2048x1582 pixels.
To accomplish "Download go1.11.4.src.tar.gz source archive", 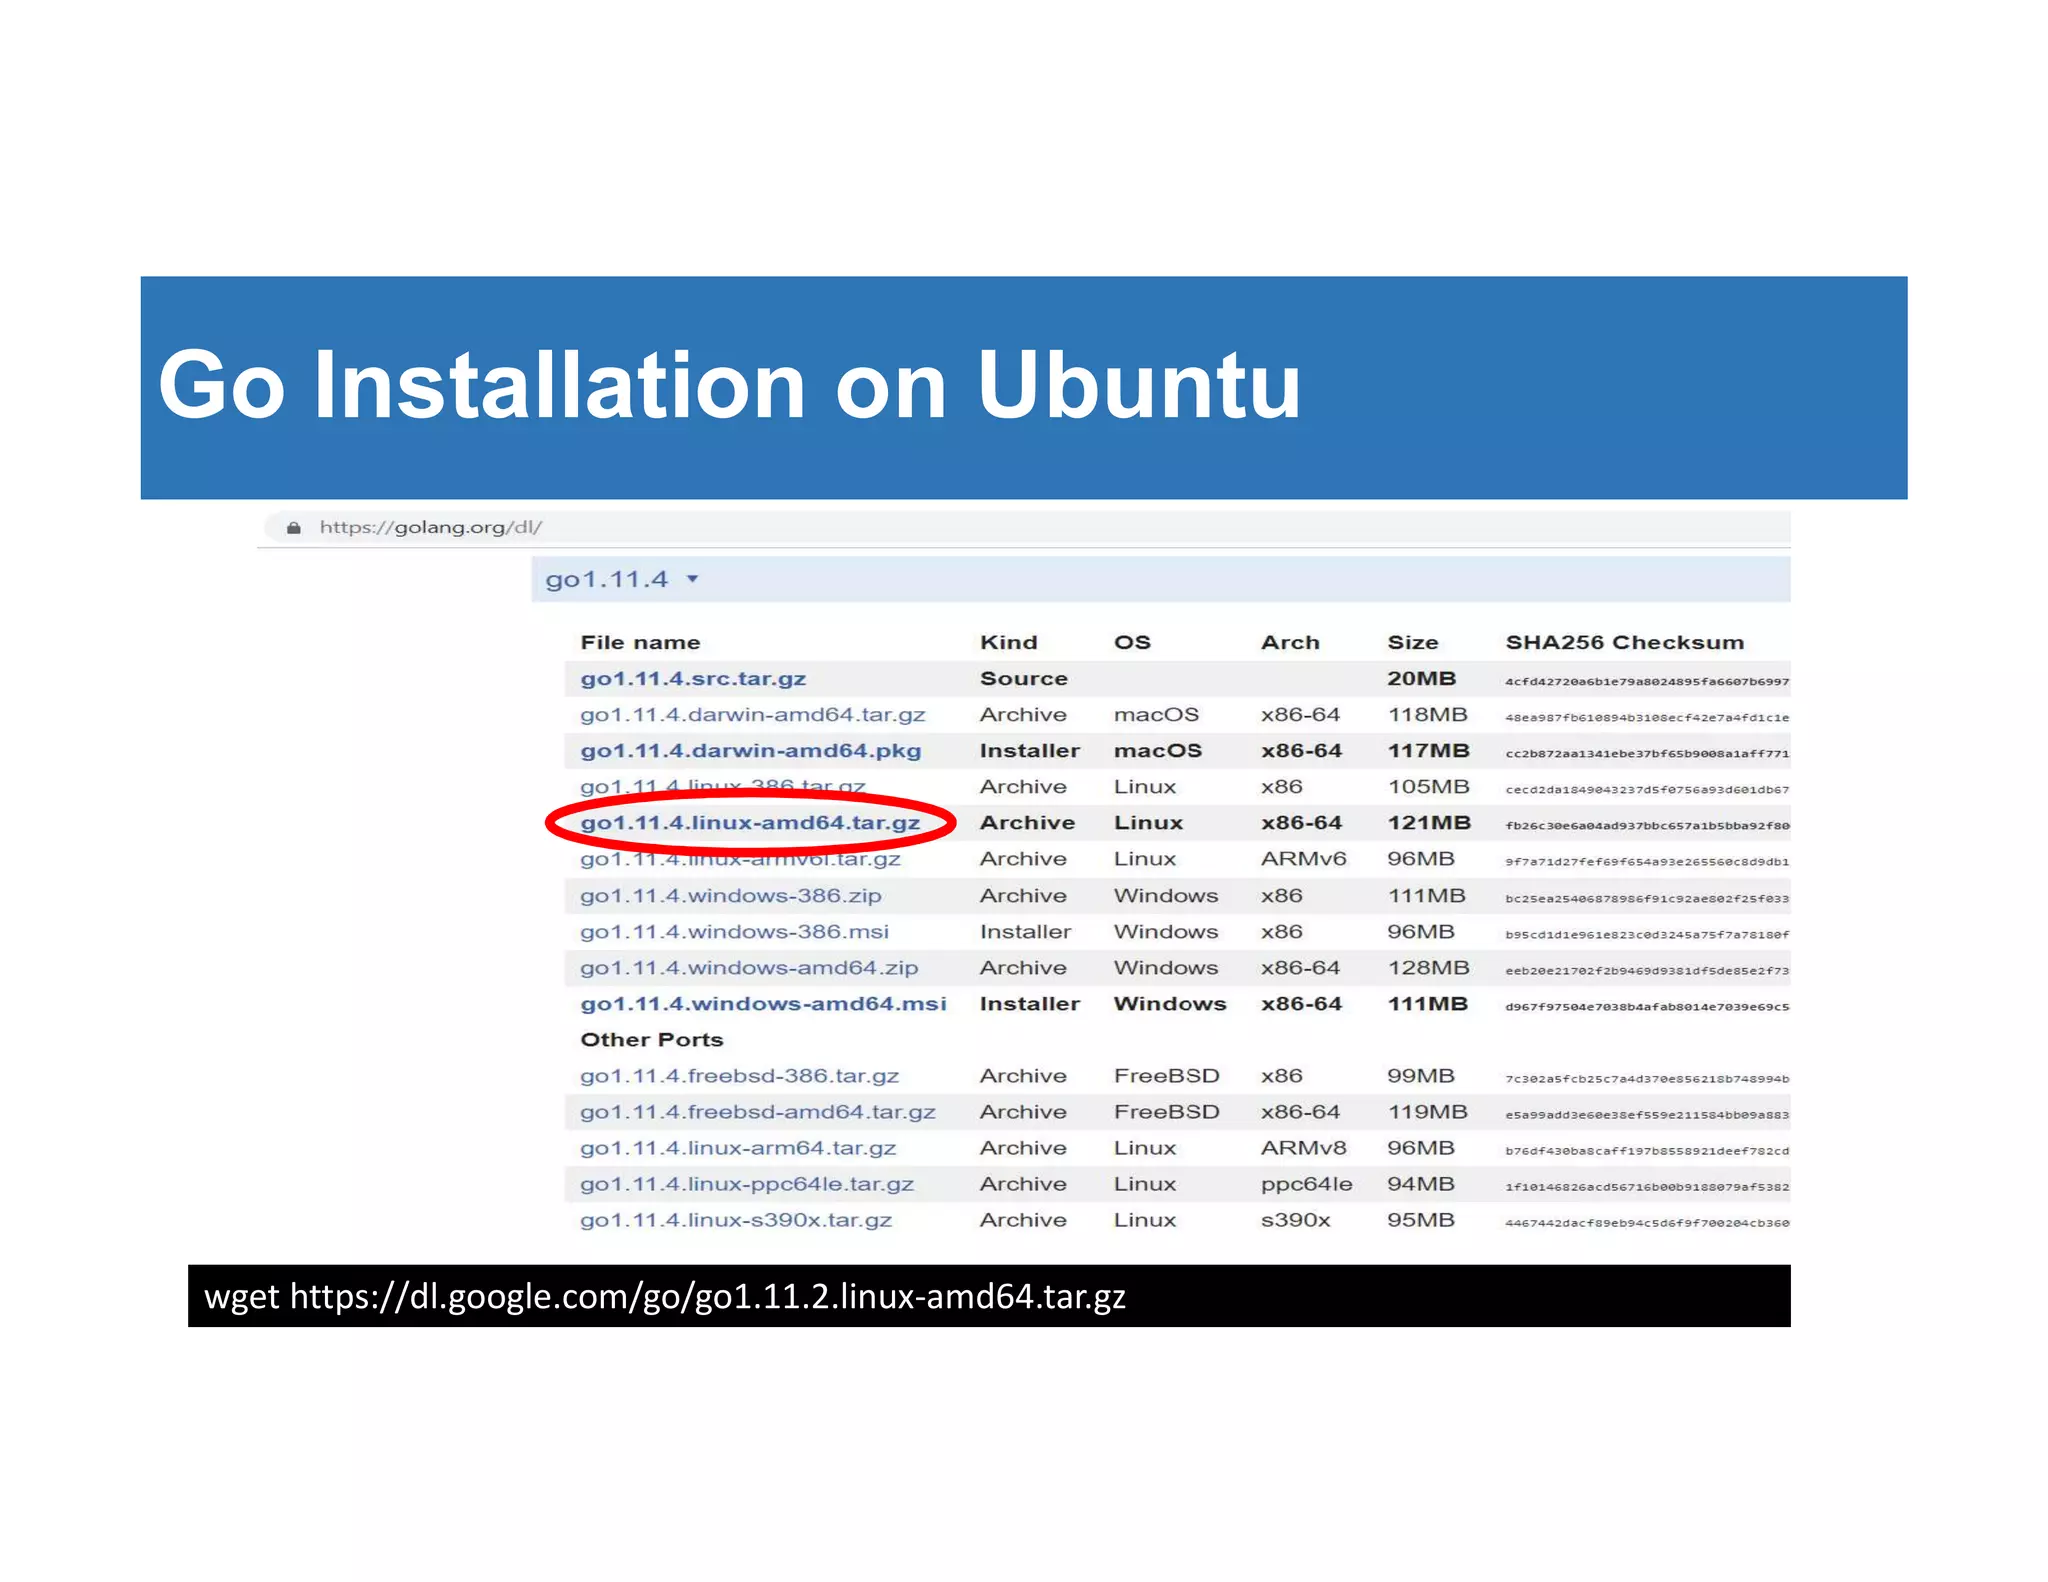I will (693, 678).
